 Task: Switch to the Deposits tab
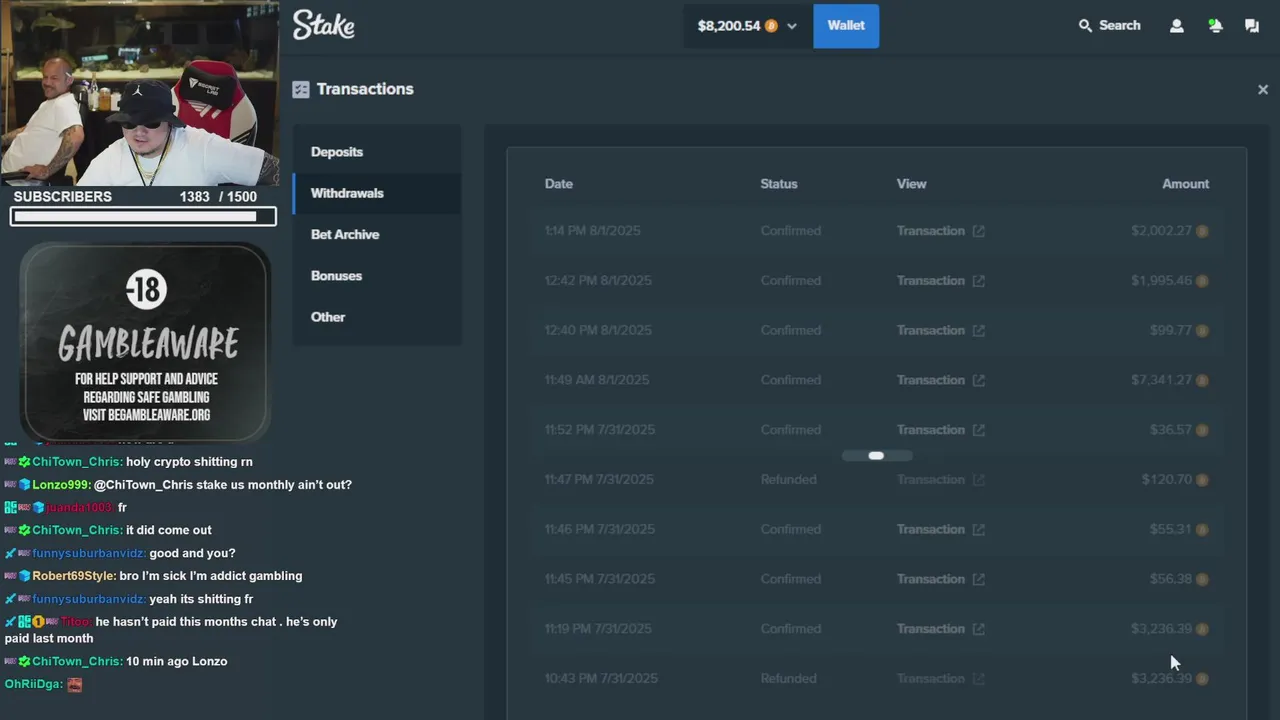coord(377,152)
